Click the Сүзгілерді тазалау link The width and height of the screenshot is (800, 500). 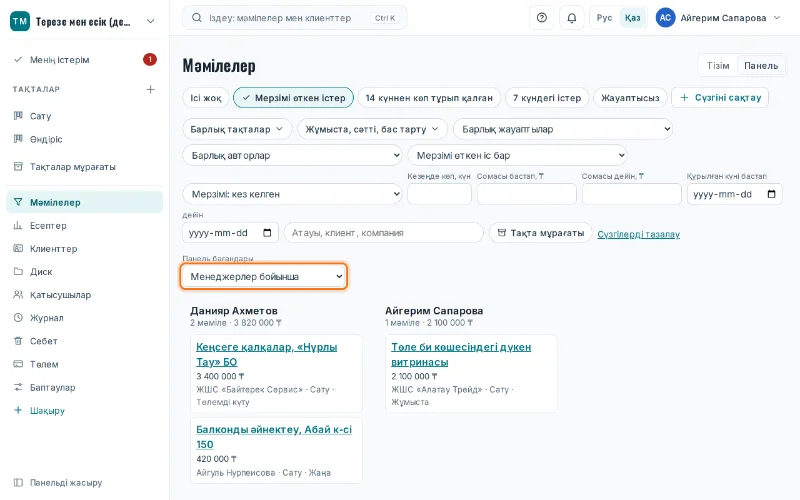[638, 234]
